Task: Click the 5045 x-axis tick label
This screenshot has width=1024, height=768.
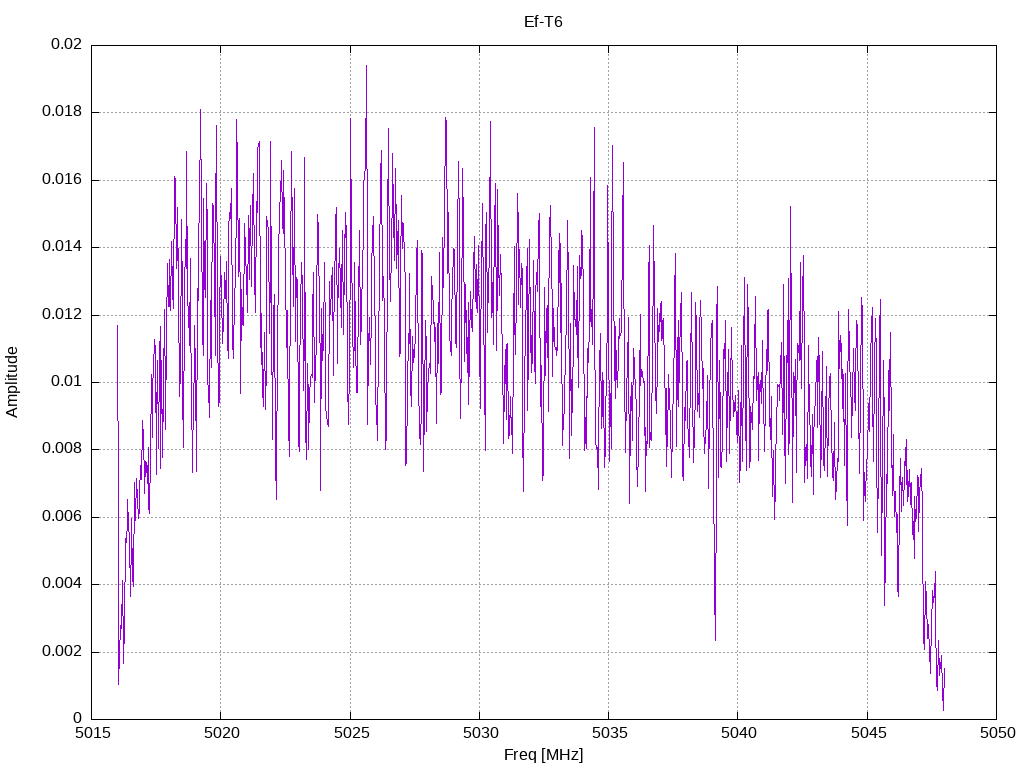Action: tap(868, 733)
